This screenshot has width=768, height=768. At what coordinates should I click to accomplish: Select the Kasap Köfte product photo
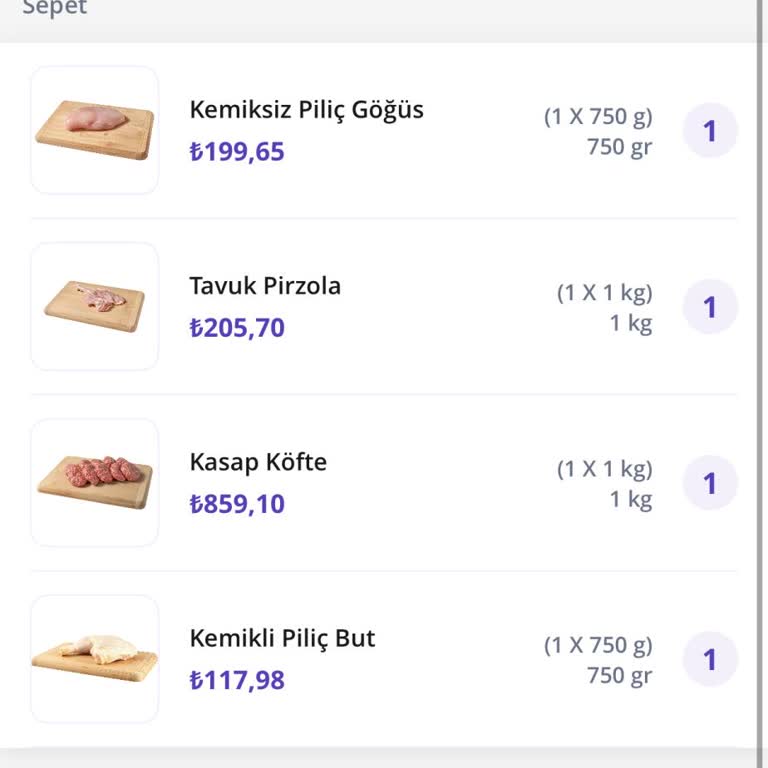95,482
